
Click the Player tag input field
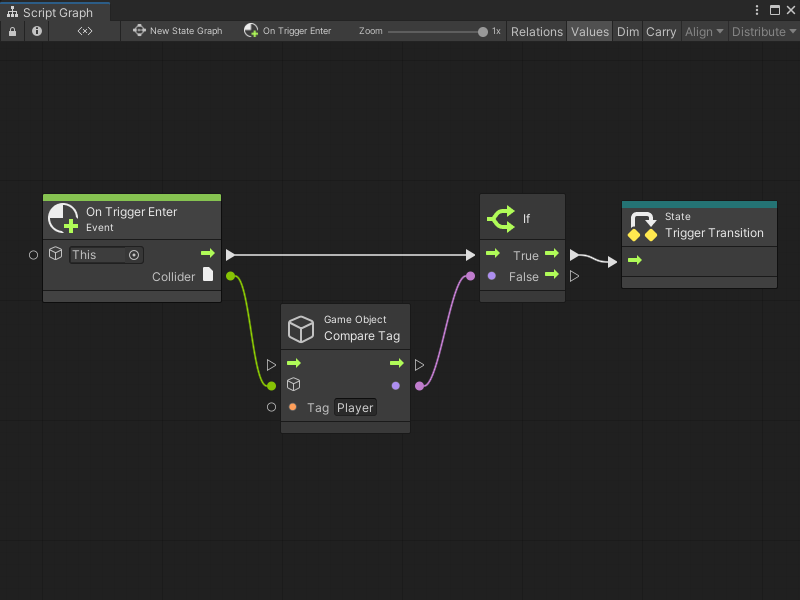coord(355,407)
